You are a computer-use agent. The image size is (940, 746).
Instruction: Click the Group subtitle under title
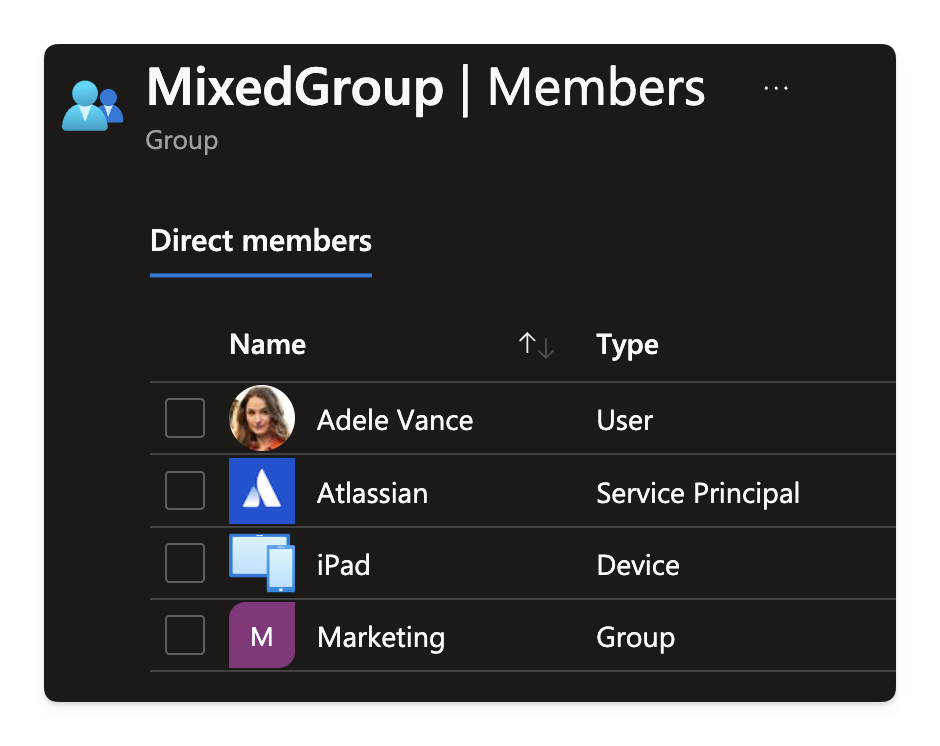(x=182, y=140)
